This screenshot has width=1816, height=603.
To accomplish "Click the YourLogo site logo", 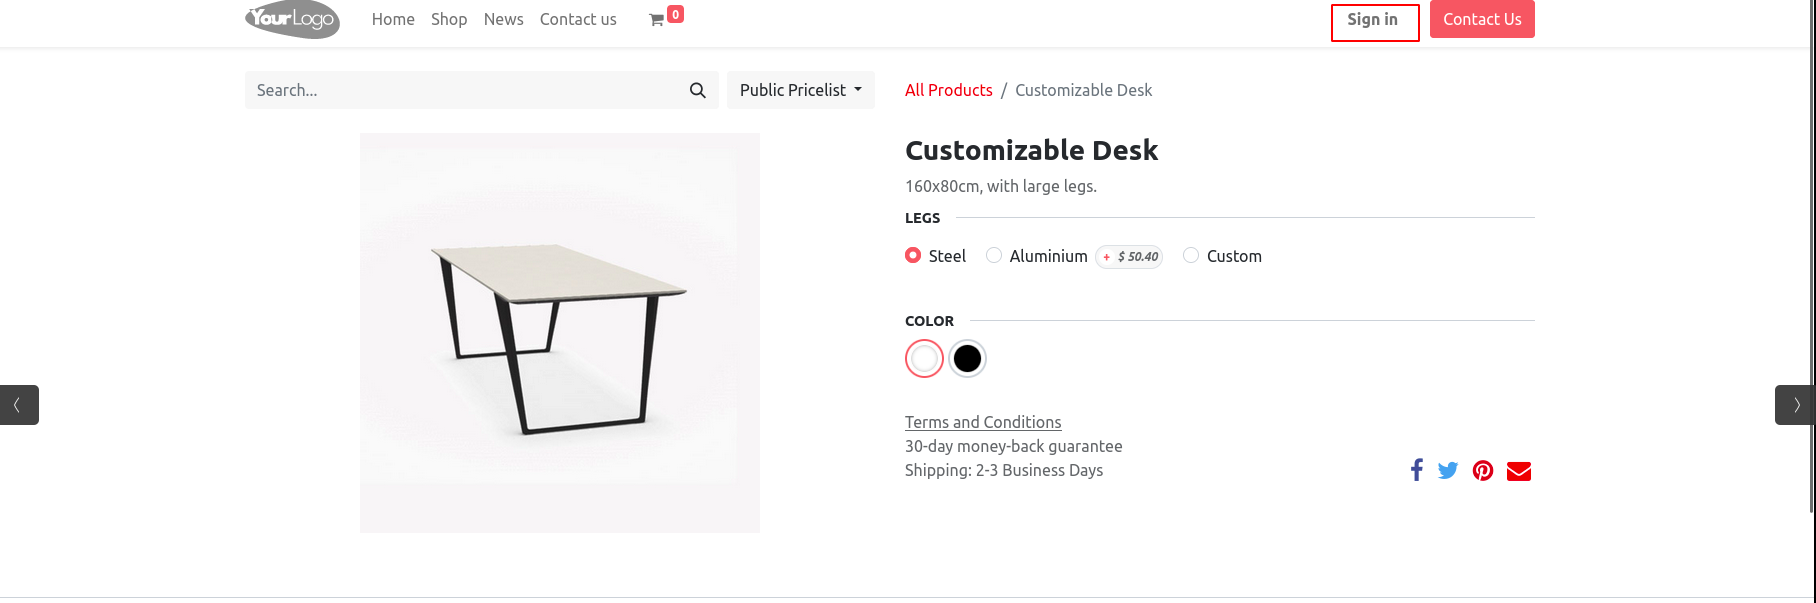I will click(292, 19).
